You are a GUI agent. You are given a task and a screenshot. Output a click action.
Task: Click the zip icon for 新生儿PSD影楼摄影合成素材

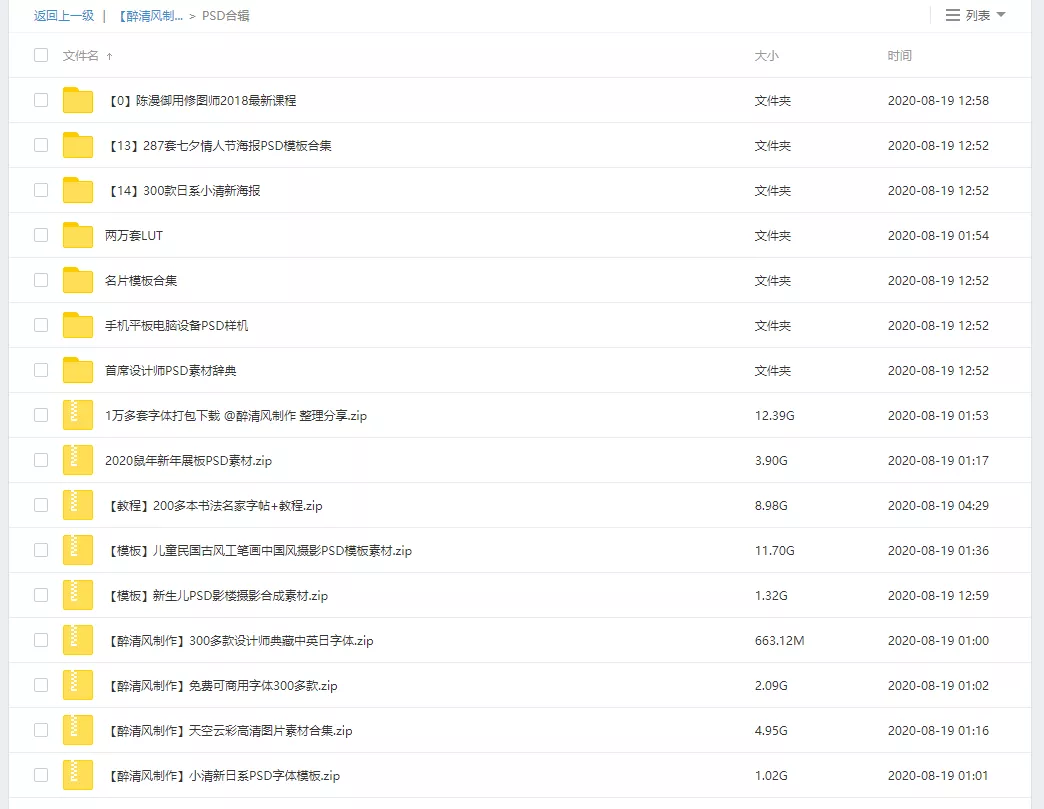point(78,595)
